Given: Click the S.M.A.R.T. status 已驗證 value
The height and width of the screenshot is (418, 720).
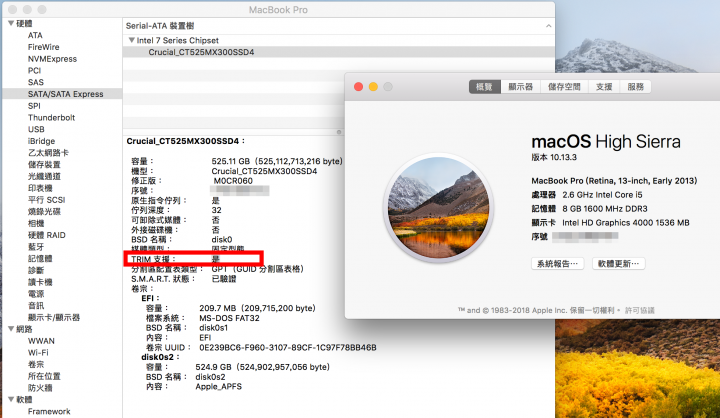Looking at the screenshot, I should [x=224, y=279].
